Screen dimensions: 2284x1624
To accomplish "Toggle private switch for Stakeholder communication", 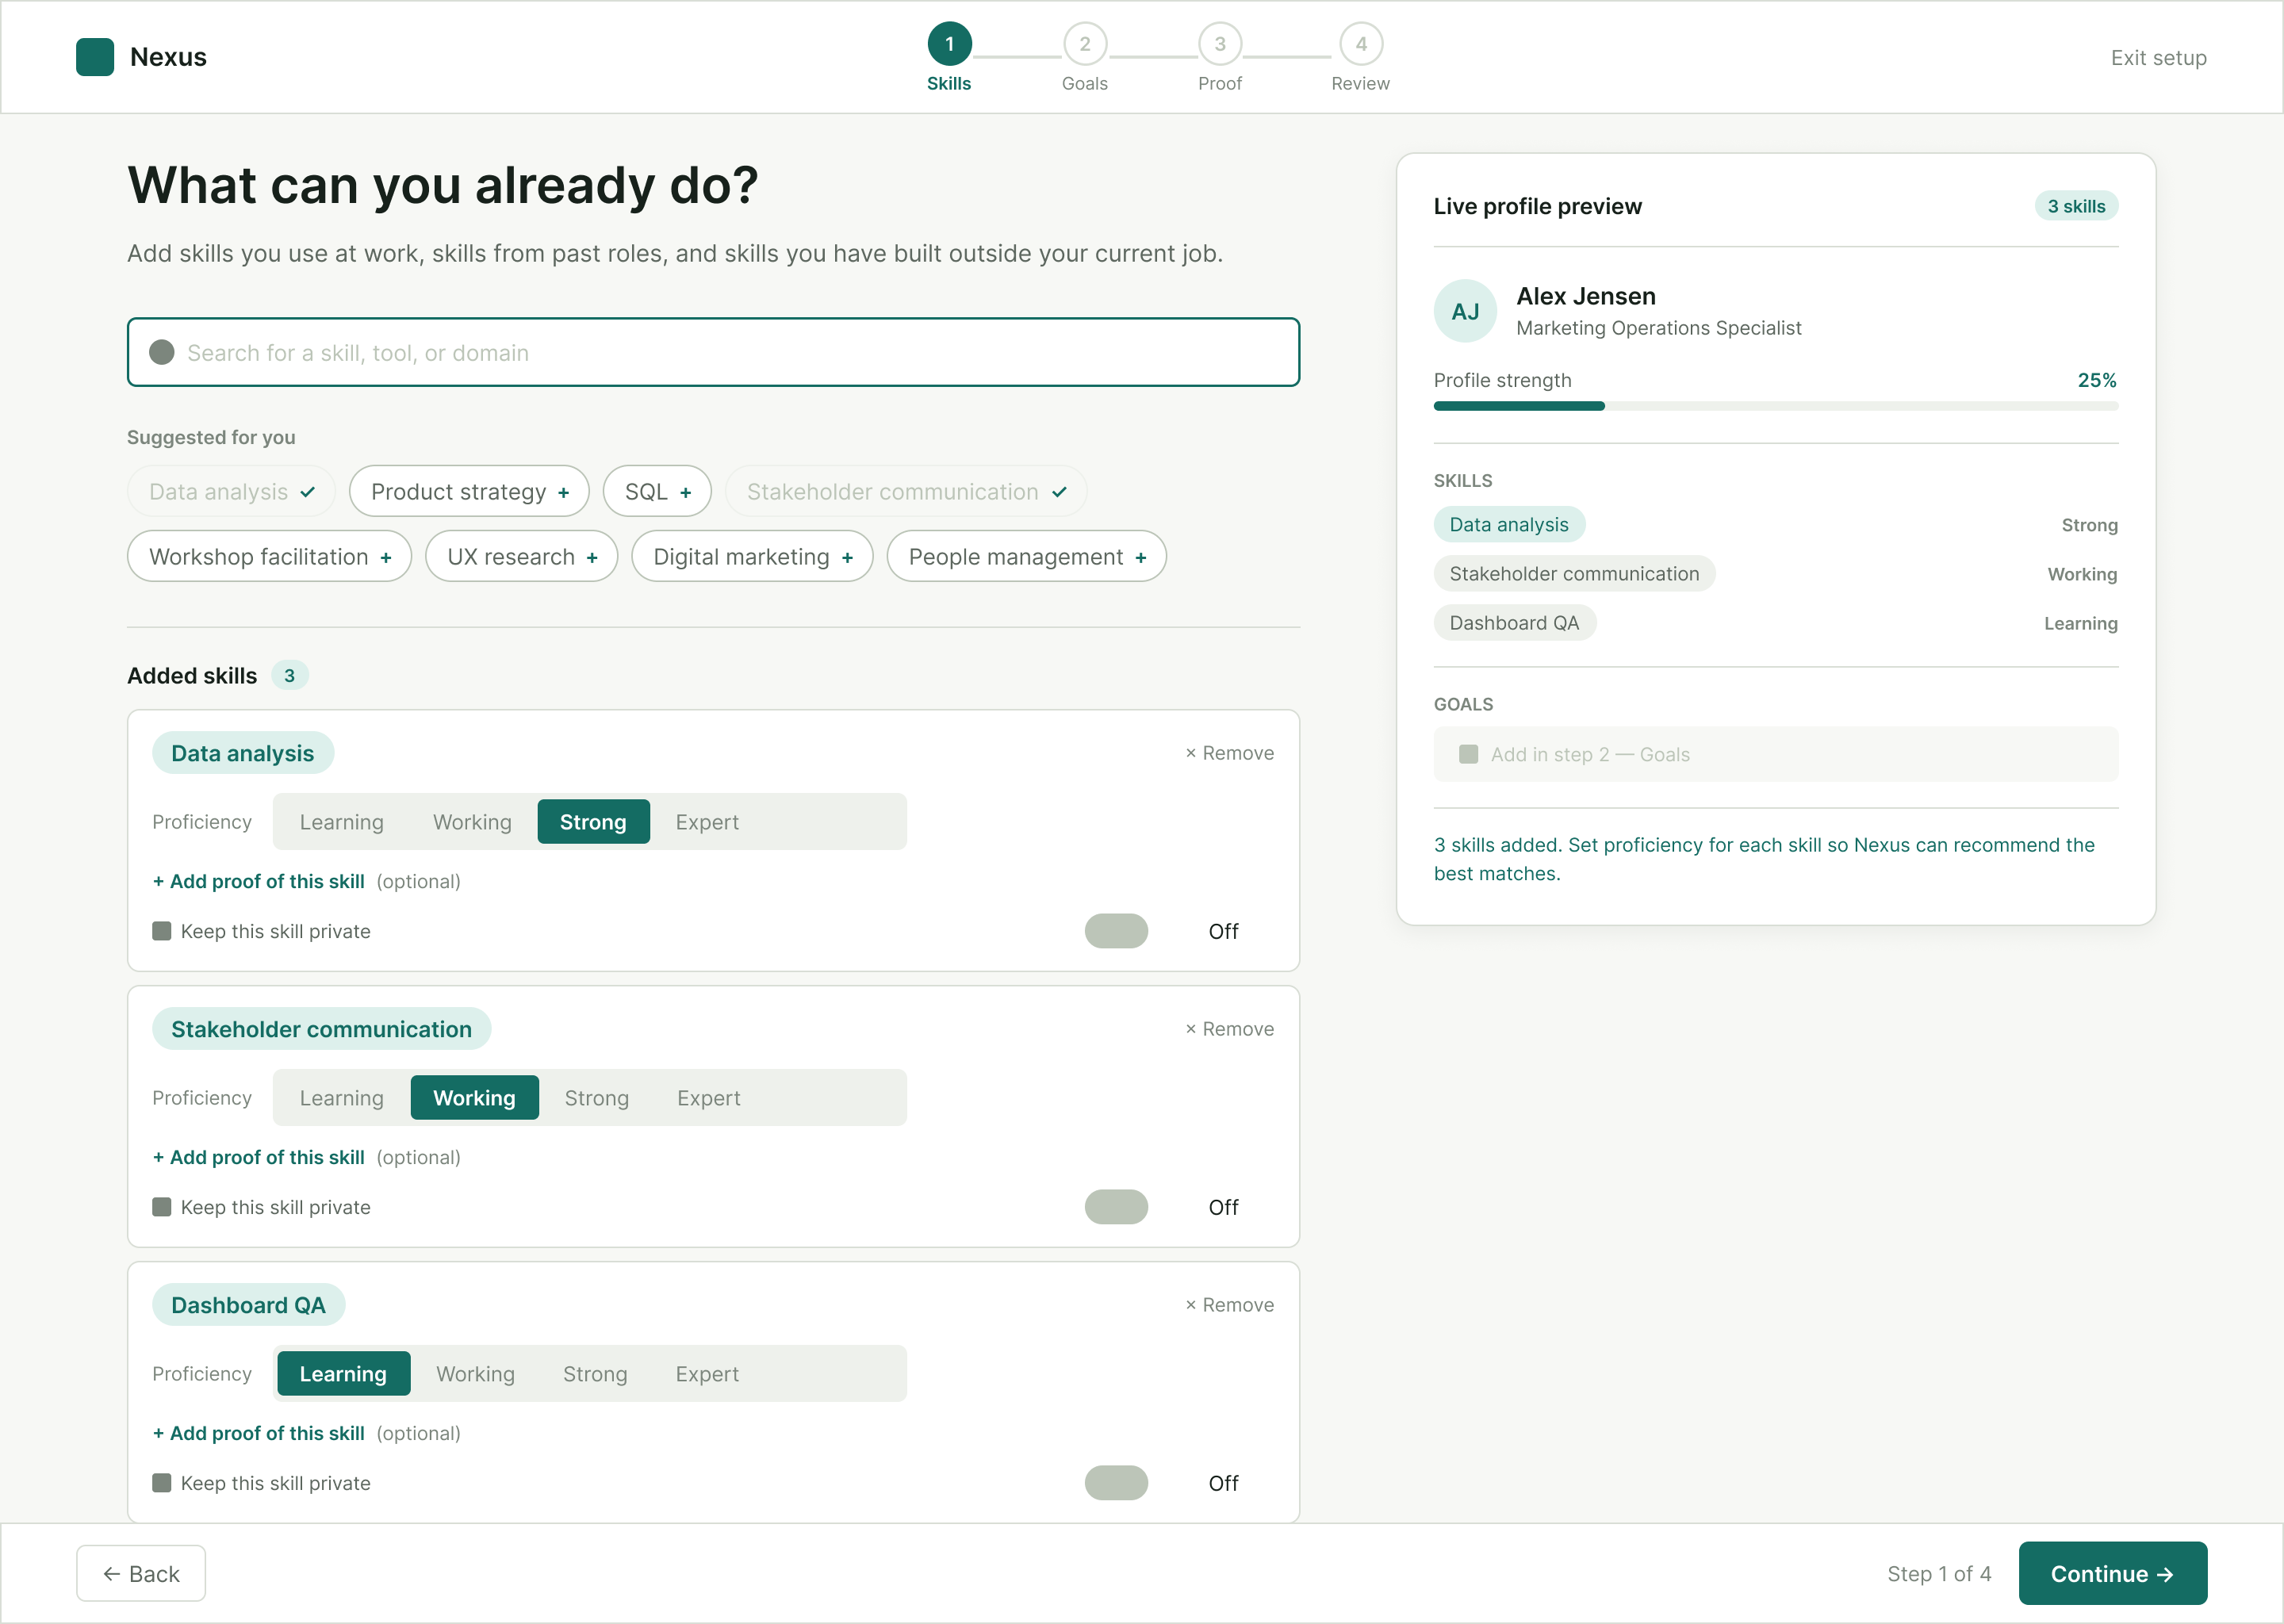I will point(1116,1207).
